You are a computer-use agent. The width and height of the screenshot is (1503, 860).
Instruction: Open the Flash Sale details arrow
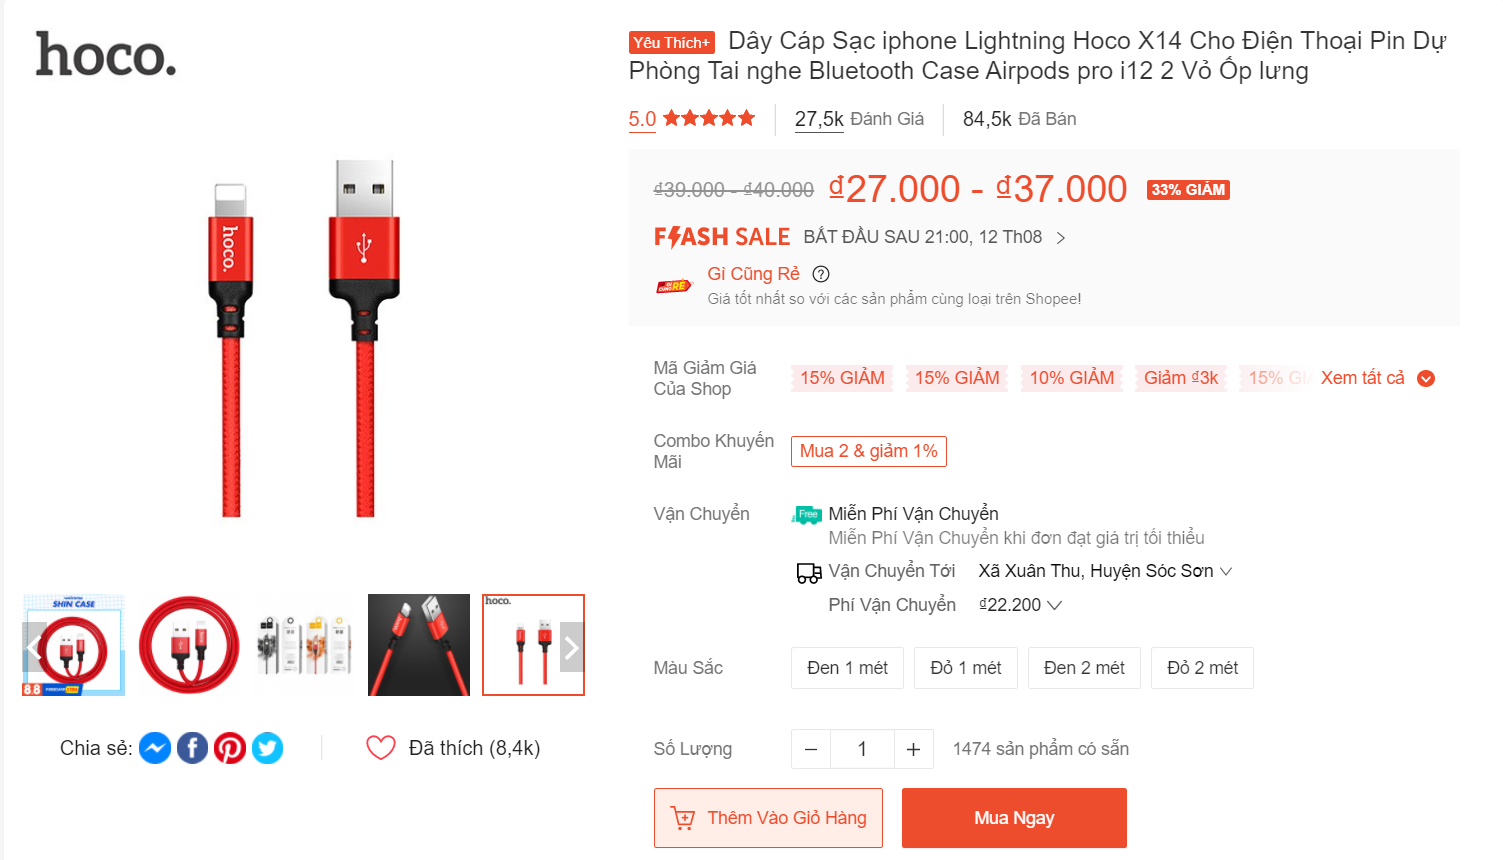pos(1061,238)
